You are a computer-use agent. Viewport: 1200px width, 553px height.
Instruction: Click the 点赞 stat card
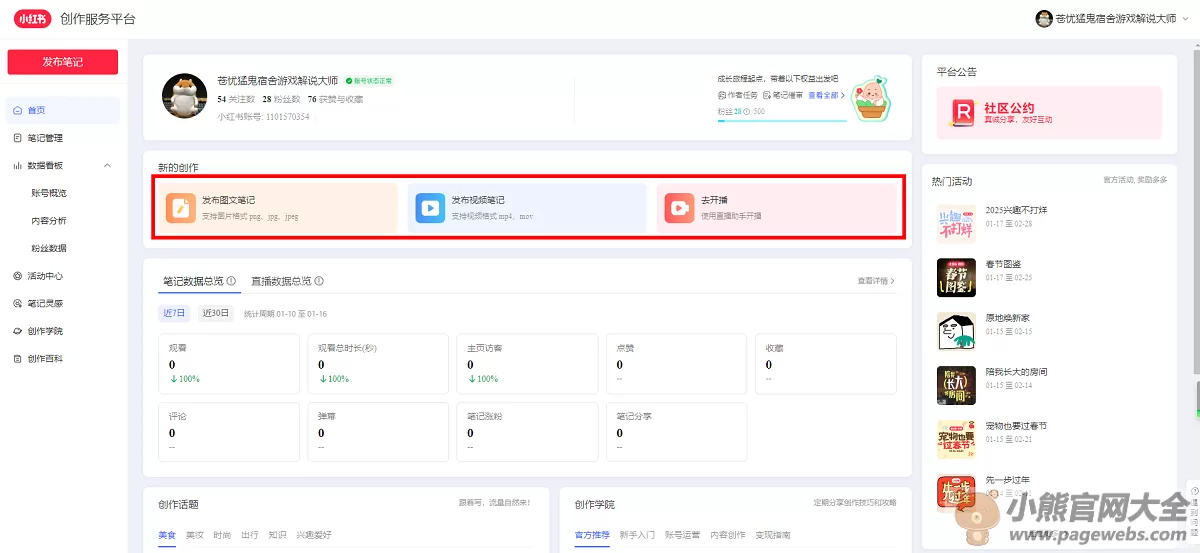[676, 364]
